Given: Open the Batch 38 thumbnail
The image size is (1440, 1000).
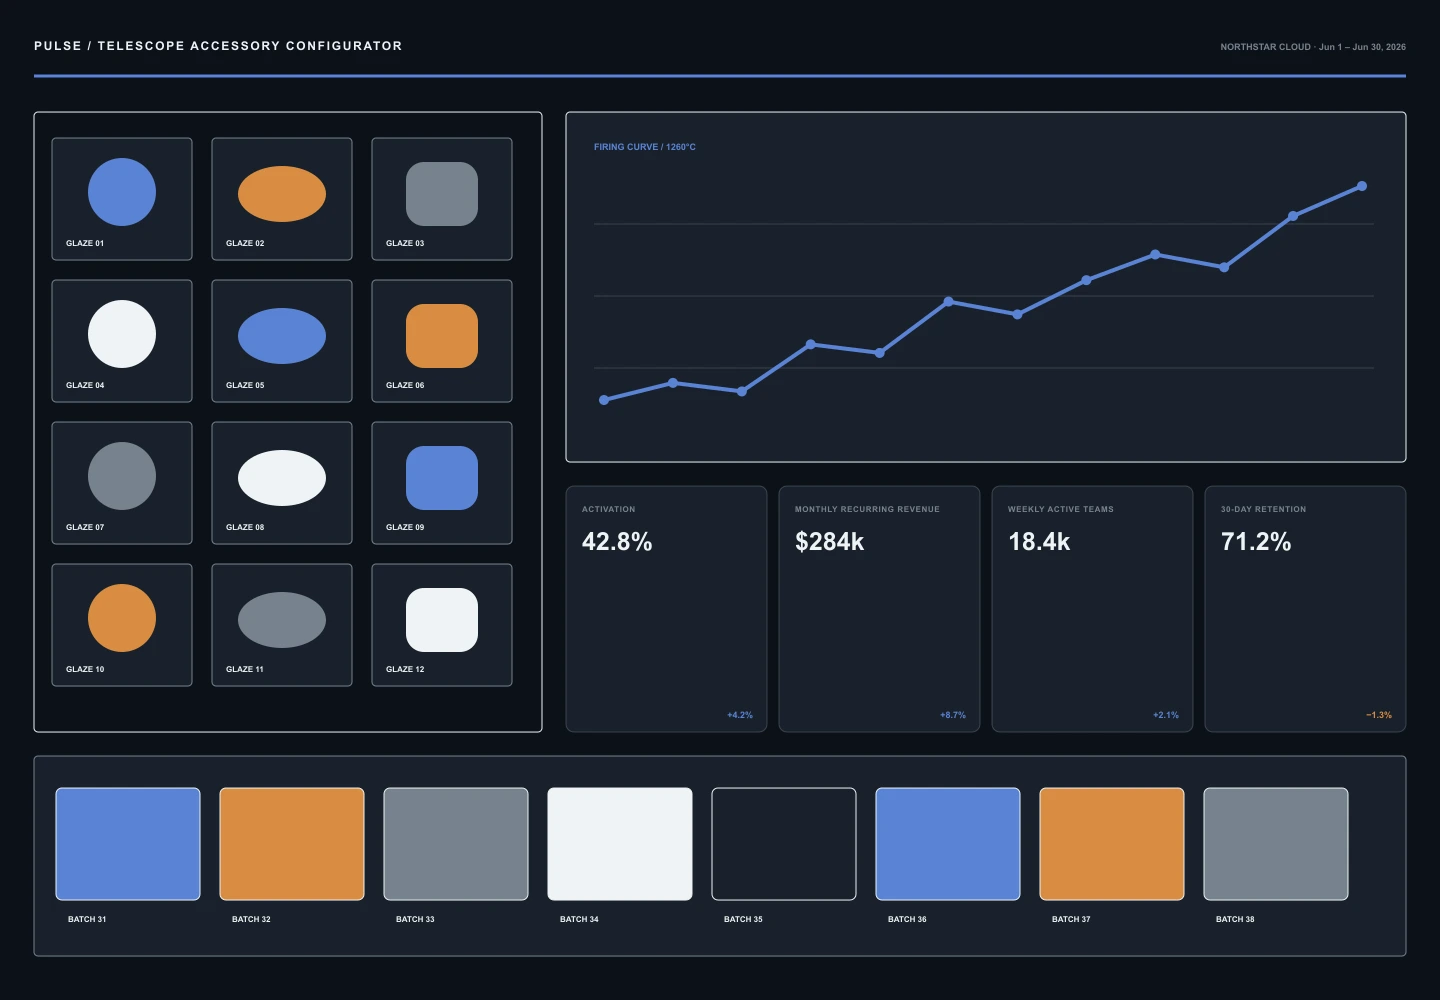Looking at the screenshot, I should 1276,844.
